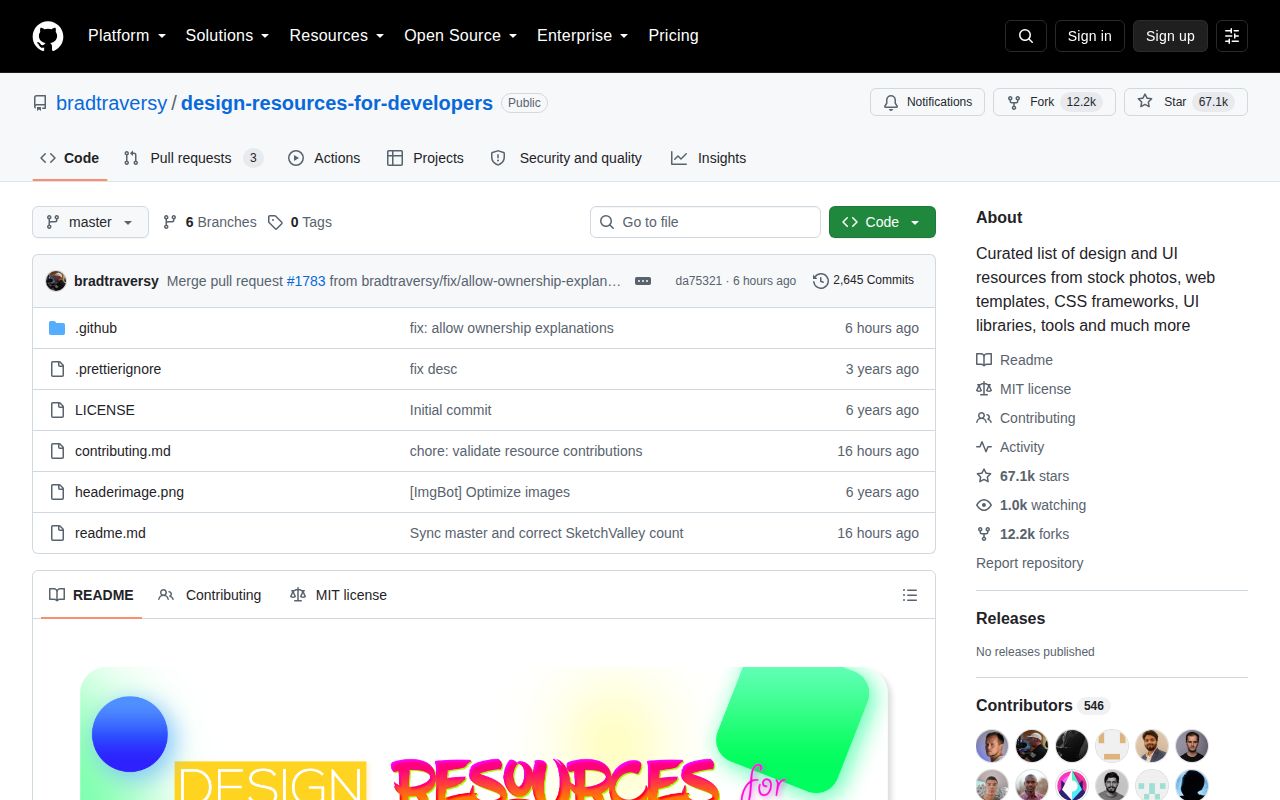This screenshot has width=1280, height=800.
Task: View 12.2k forks in sidebar
Action: (x=1023, y=534)
